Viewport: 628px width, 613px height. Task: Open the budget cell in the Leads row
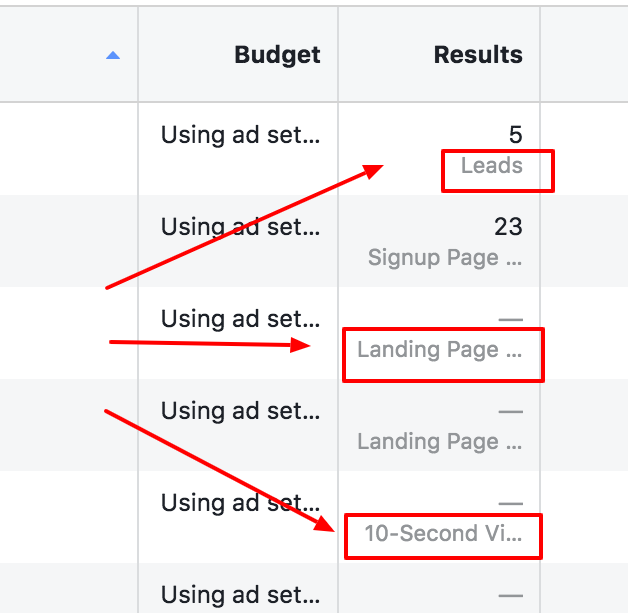pos(240,135)
